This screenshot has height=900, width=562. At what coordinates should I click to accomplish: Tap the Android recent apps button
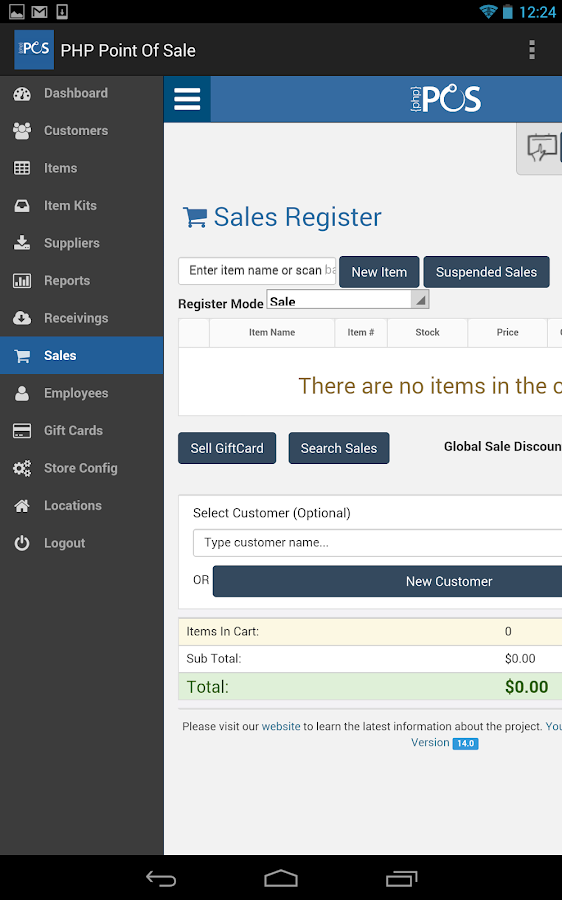pyautogui.click(x=401, y=878)
